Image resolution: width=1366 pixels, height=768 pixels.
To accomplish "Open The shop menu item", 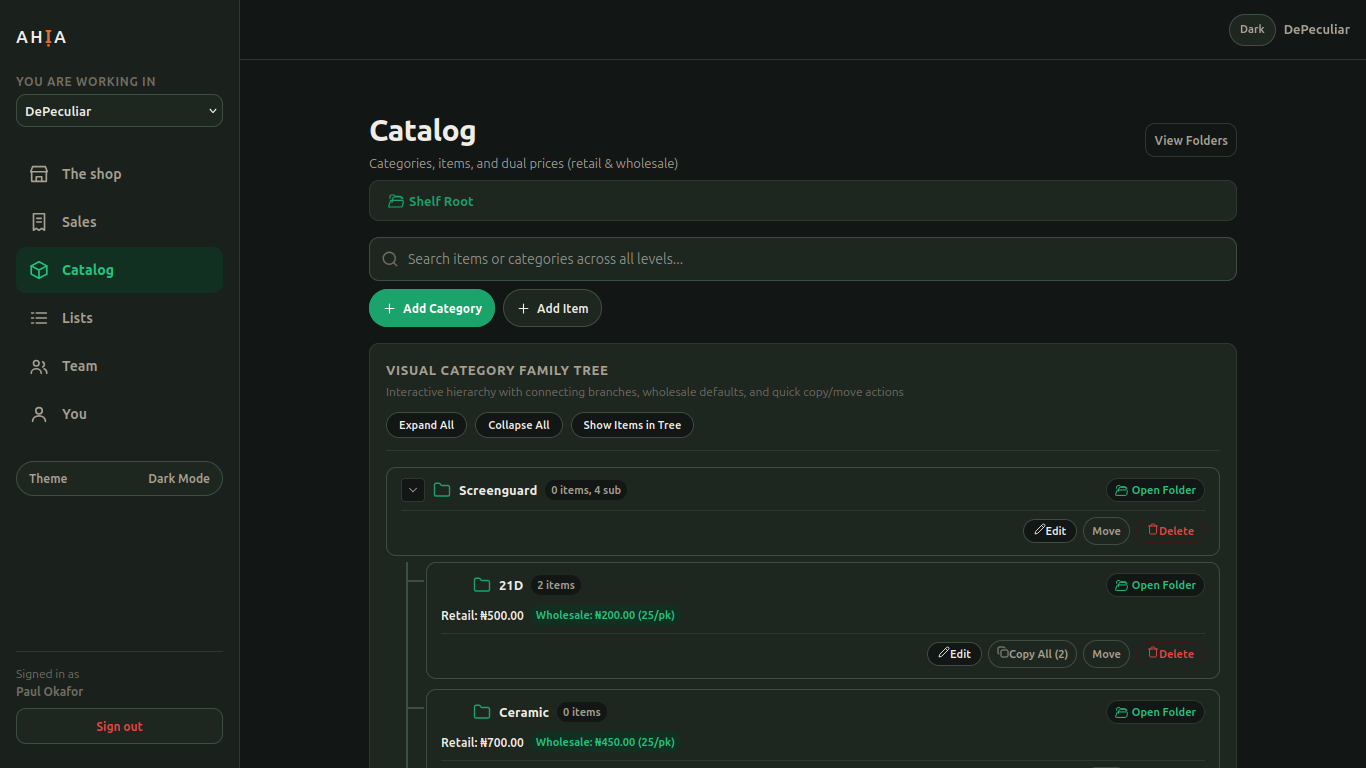I will (x=119, y=174).
